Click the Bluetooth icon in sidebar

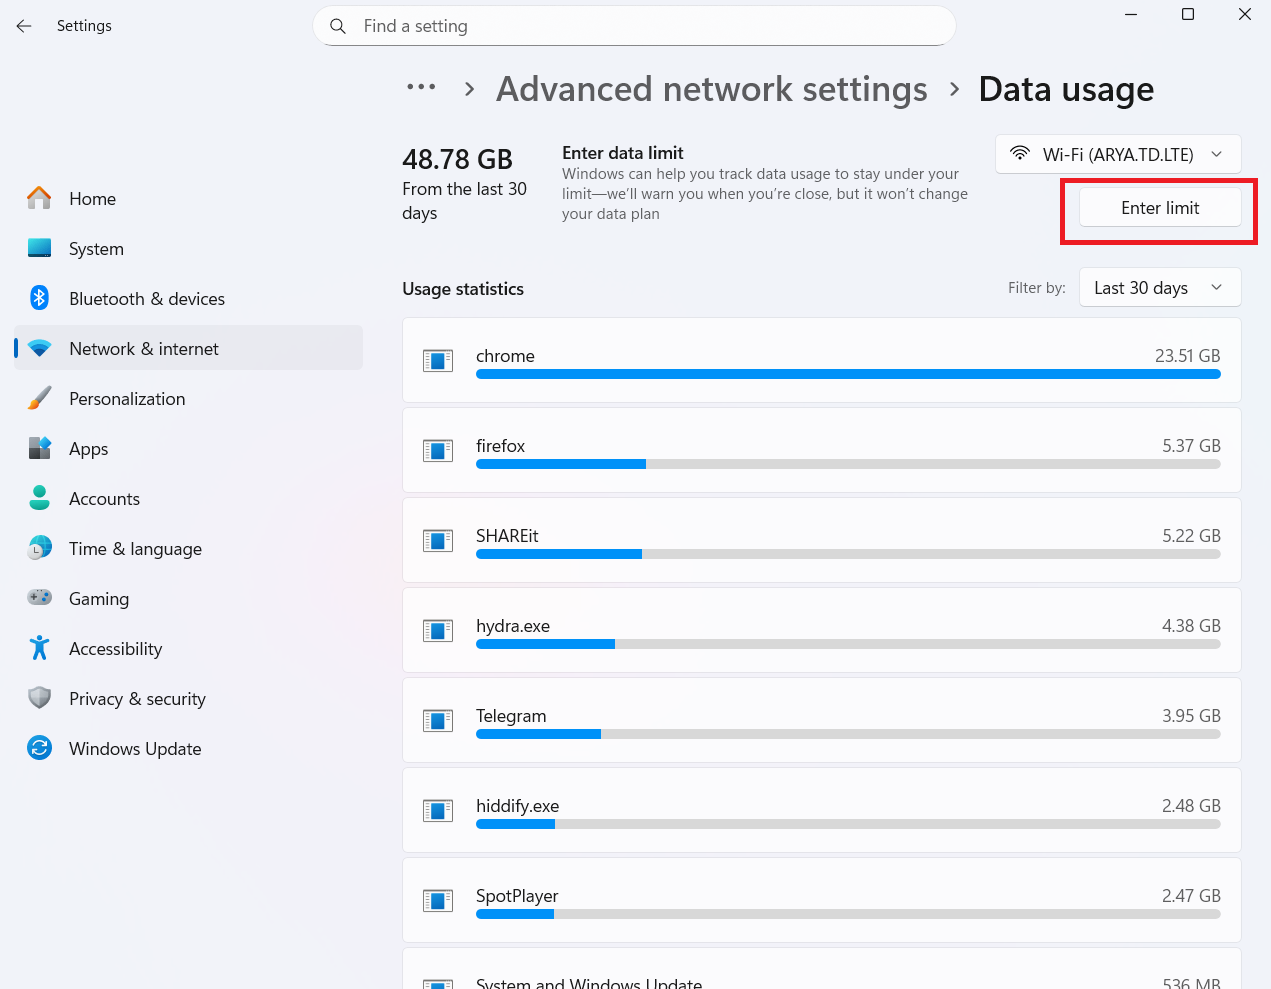point(39,298)
